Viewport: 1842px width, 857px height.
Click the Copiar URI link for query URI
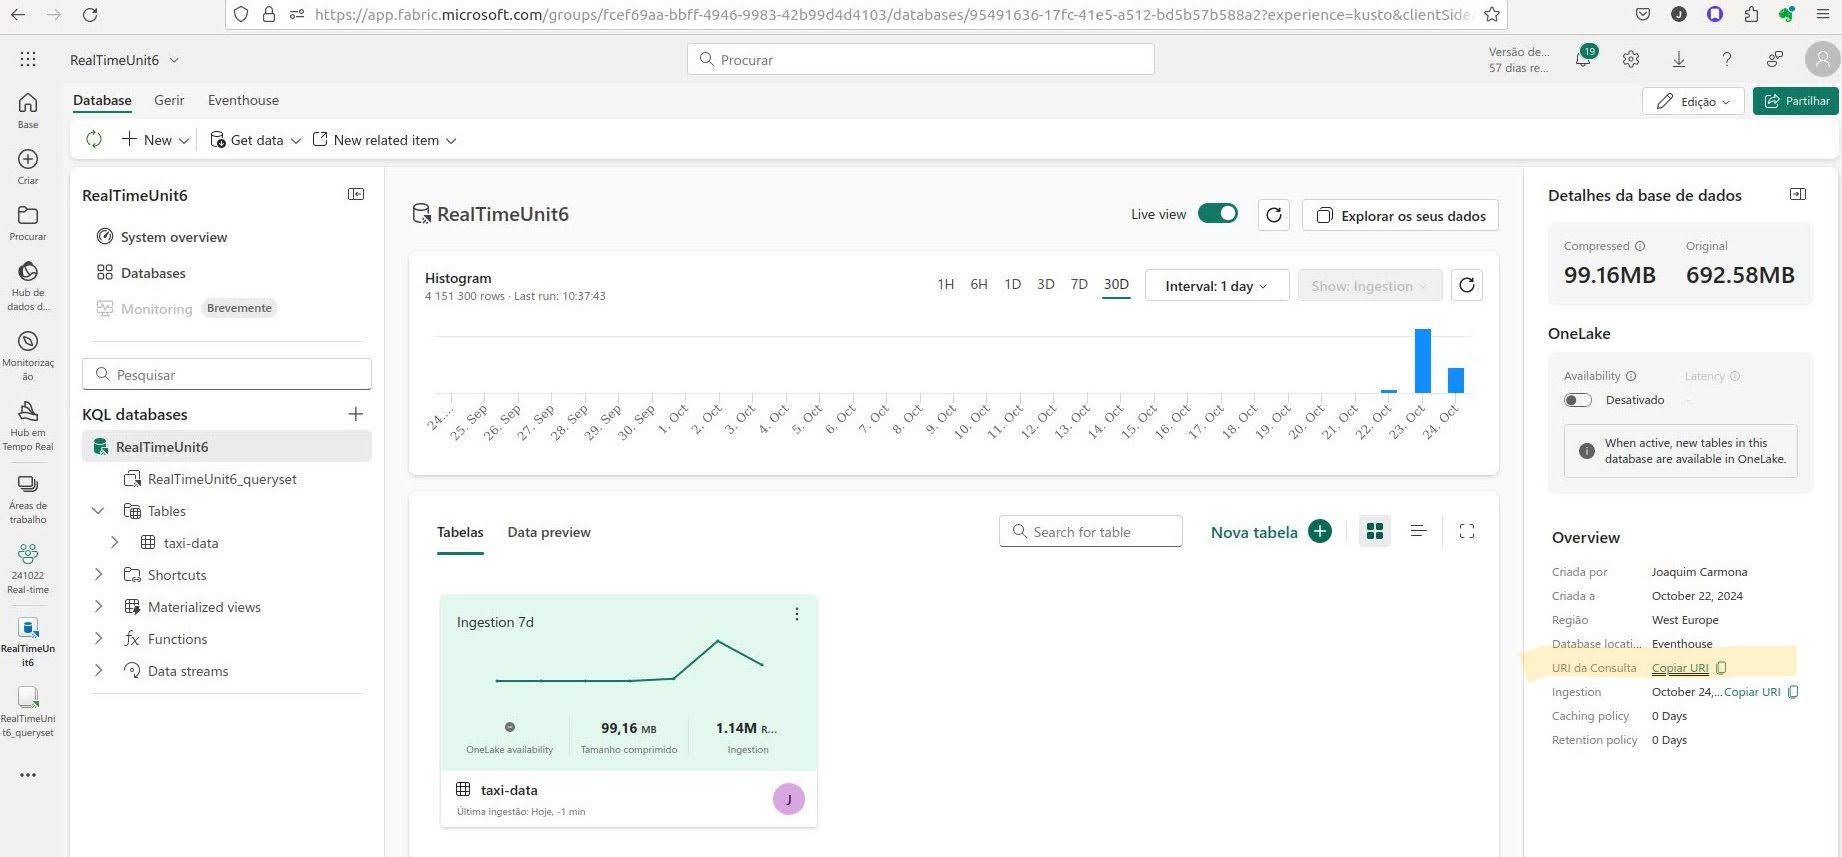point(1680,668)
